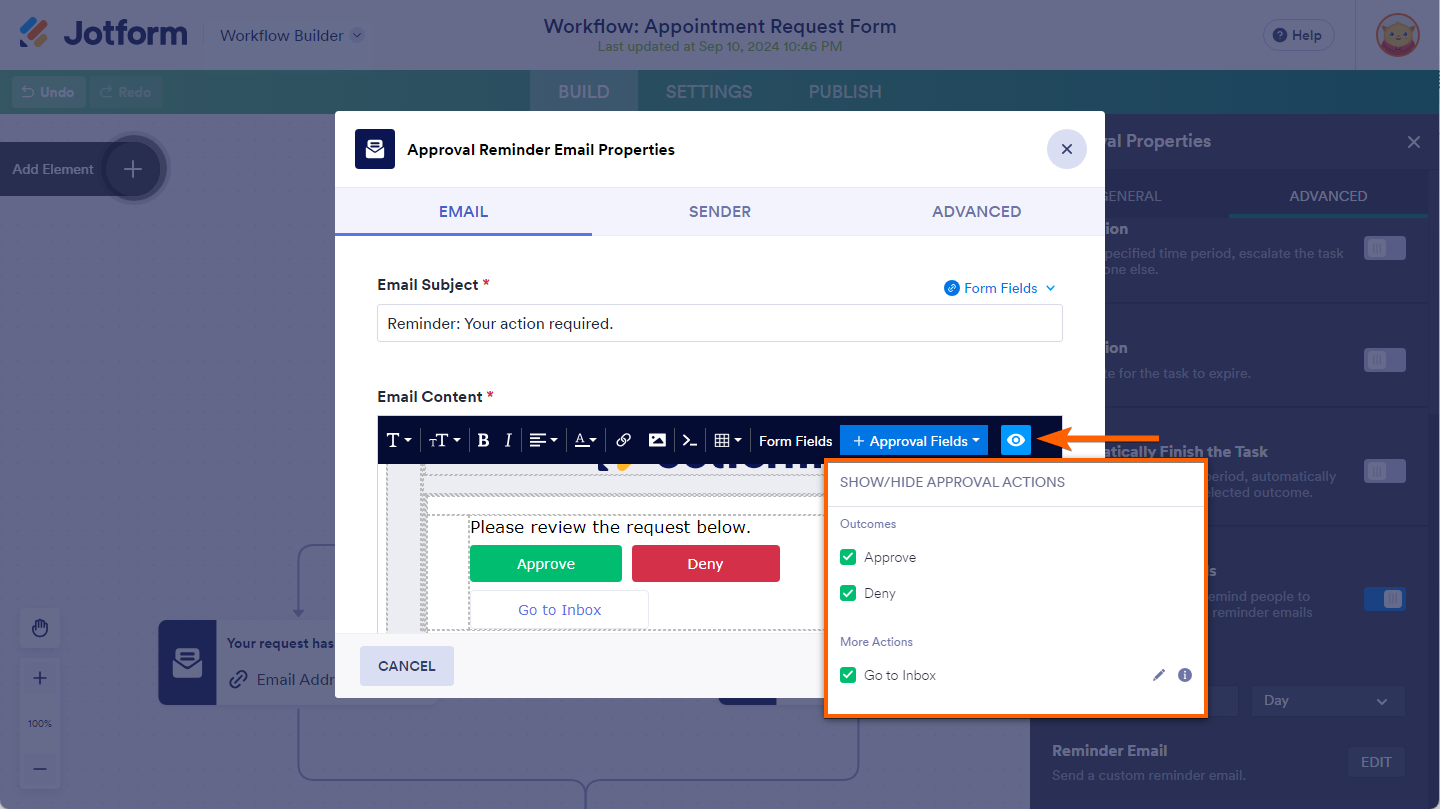
Task: Click the Add Element plus icon
Action: (133, 169)
